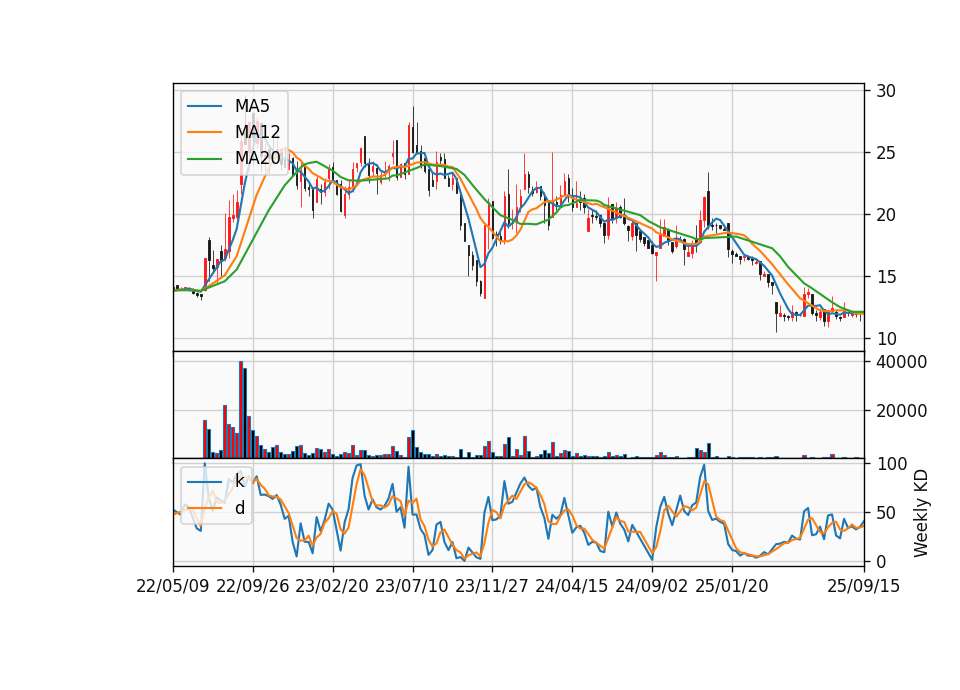Click the MA12 legend label
960x690 pixels.
tap(257, 132)
